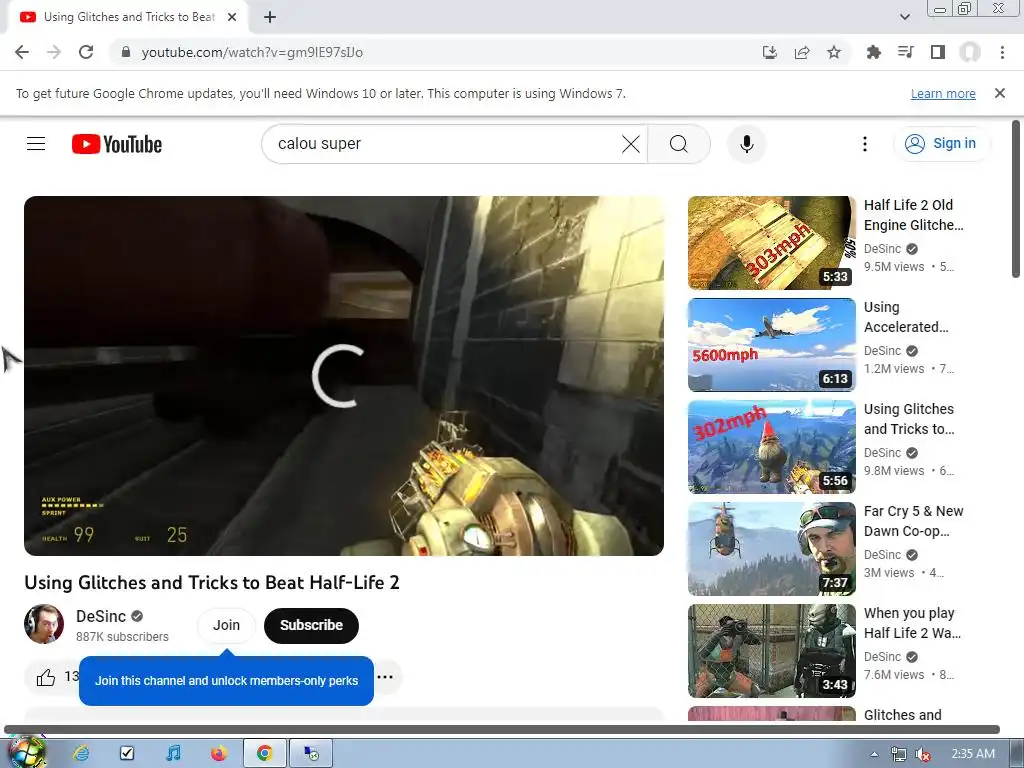
Task: Open DeSinc channel avatar
Action: (x=44, y=624)
